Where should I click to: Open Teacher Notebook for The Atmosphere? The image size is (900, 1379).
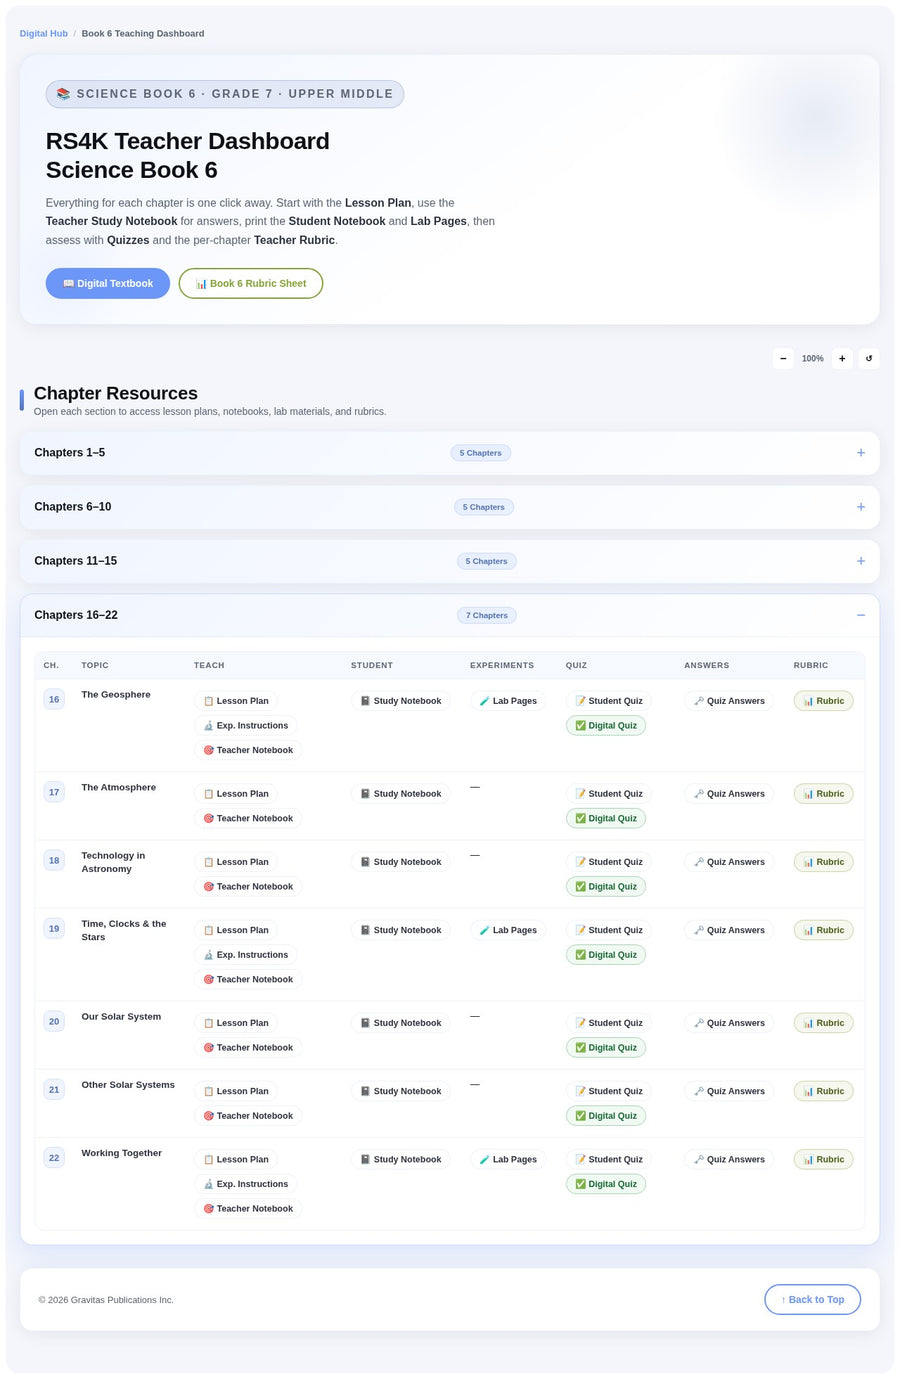(248, 818)
